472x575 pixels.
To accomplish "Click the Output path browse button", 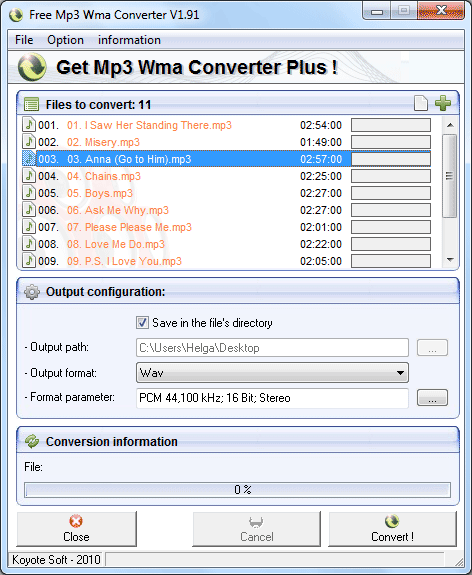I will [x=432, y=348].
